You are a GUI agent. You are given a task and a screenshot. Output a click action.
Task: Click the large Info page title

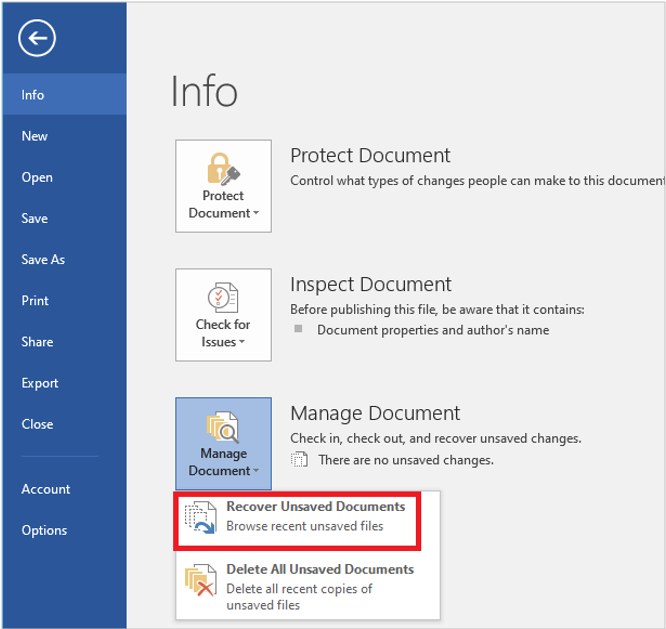[x=204, y=91]
